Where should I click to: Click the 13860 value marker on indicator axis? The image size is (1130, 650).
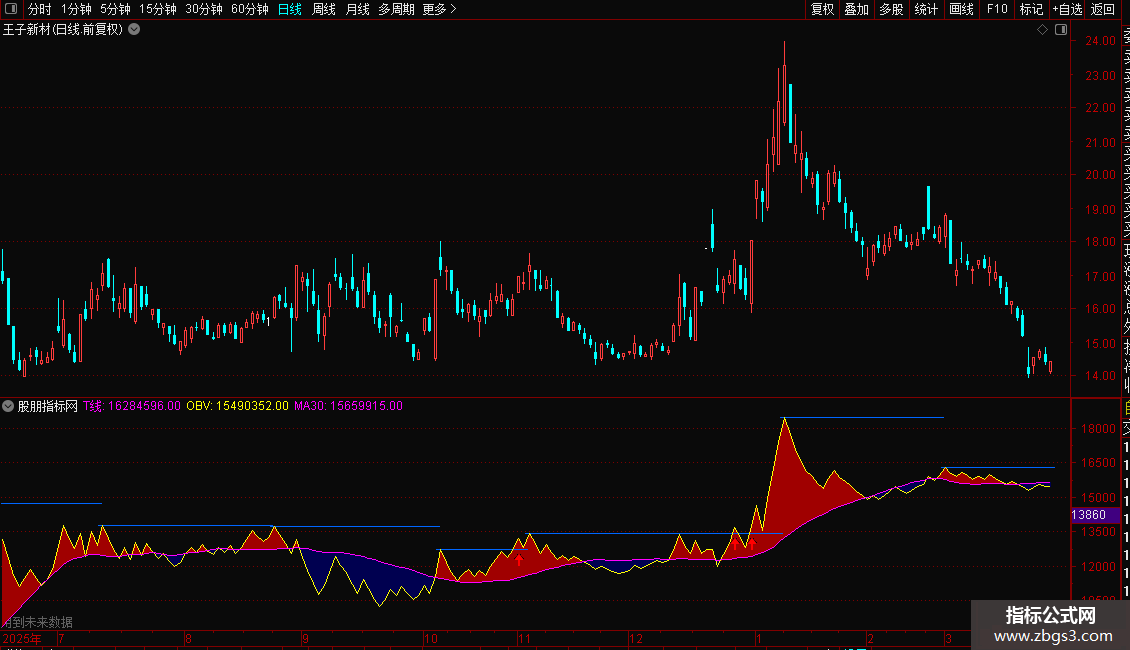tap(1095, 515)
